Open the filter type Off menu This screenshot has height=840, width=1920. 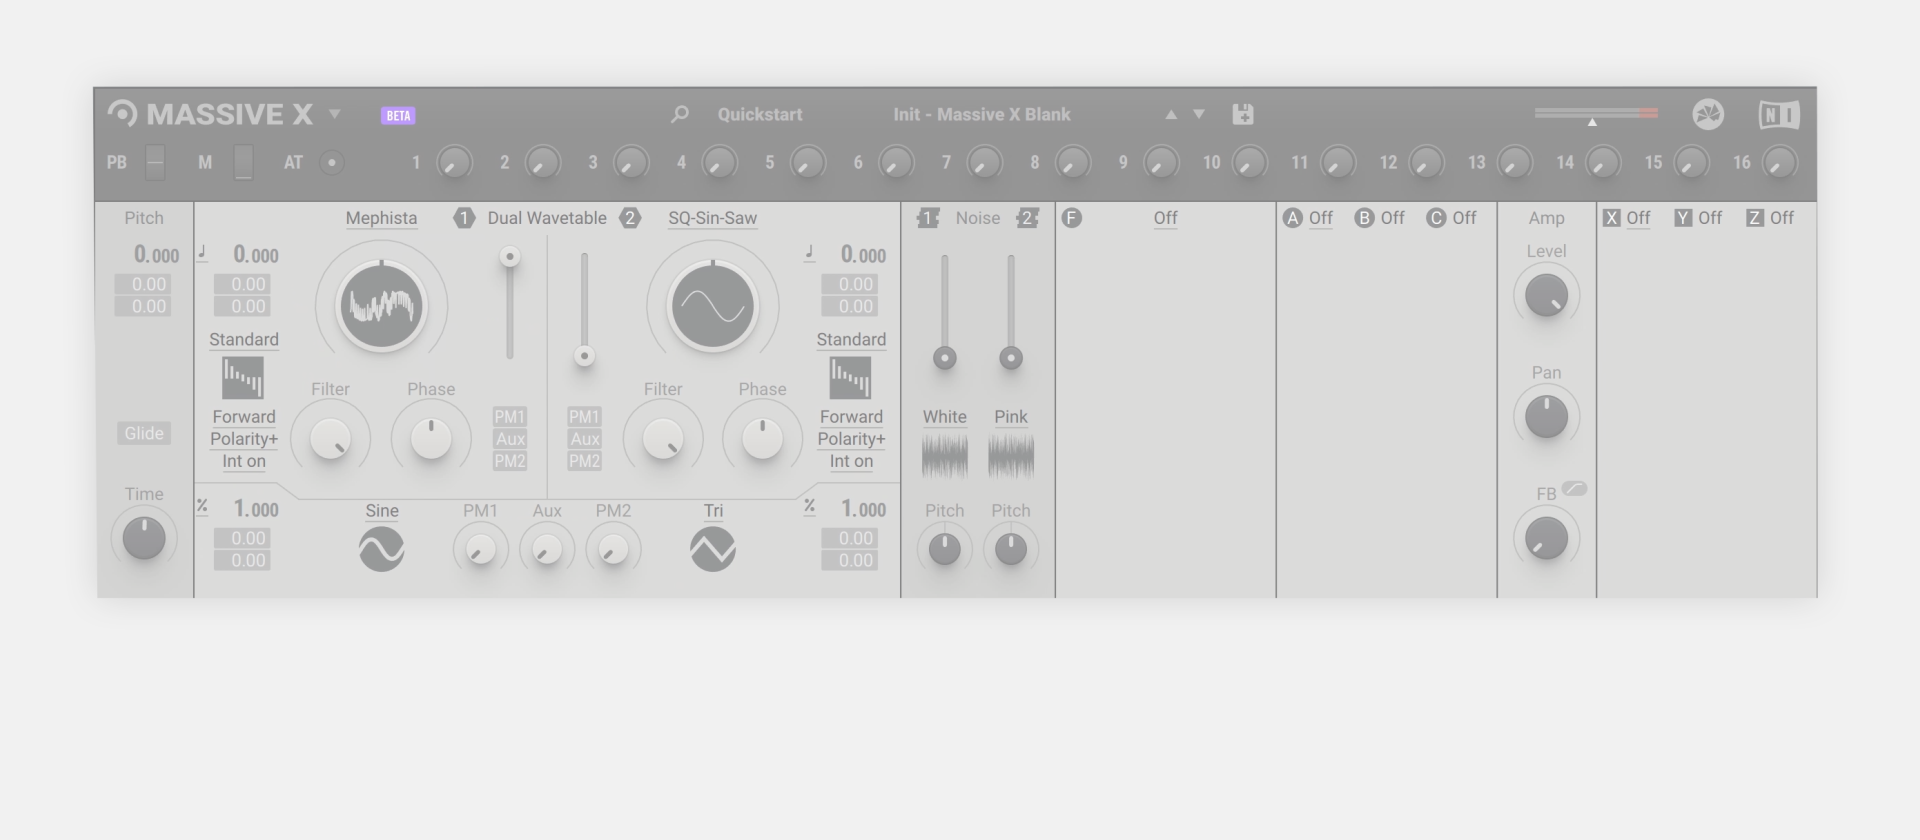tap(1165, 218)
